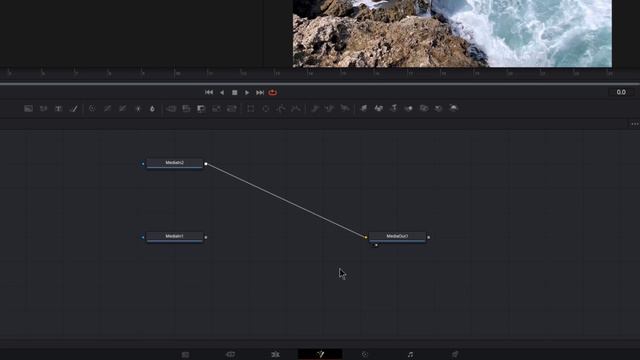This screenshot has width=640, height=360.
Task: Add an Image Plane 3D node
Action: (x=364, y=109)
